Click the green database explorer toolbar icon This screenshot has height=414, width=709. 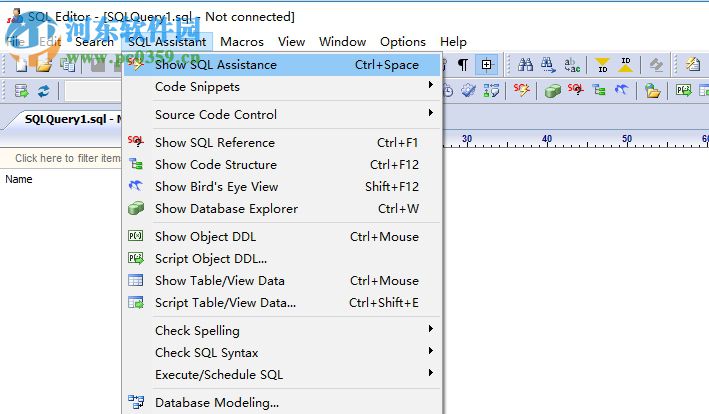click(x=553, y=91)
